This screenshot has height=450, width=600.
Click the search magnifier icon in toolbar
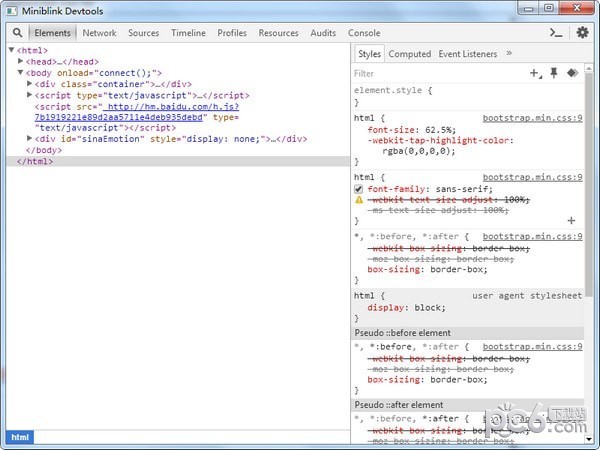pos(17,33)
